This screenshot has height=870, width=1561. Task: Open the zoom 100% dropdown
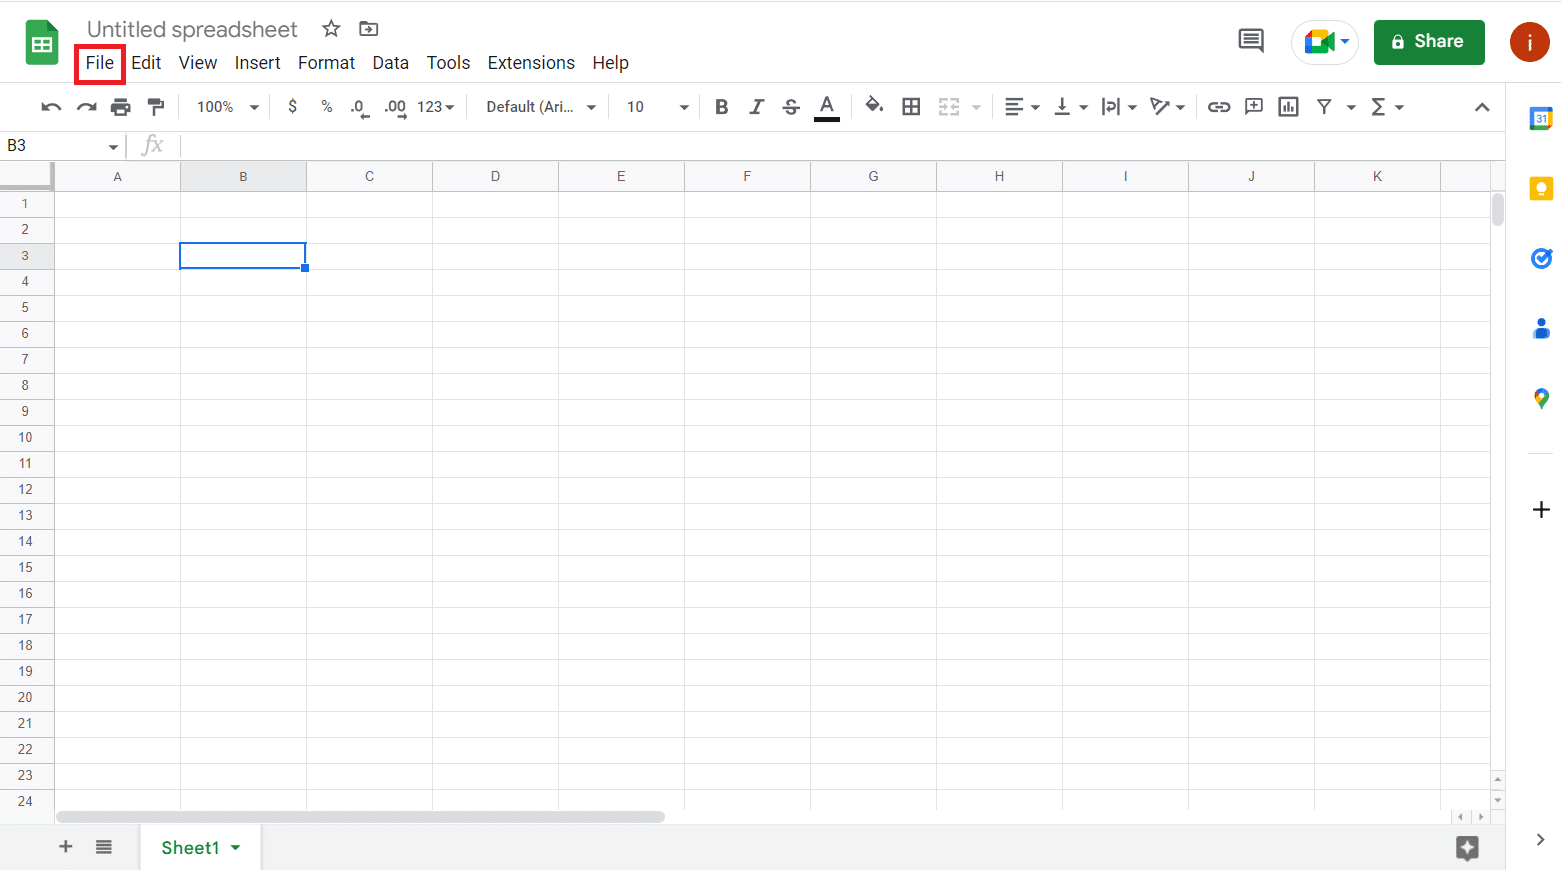tap(227, 107)
